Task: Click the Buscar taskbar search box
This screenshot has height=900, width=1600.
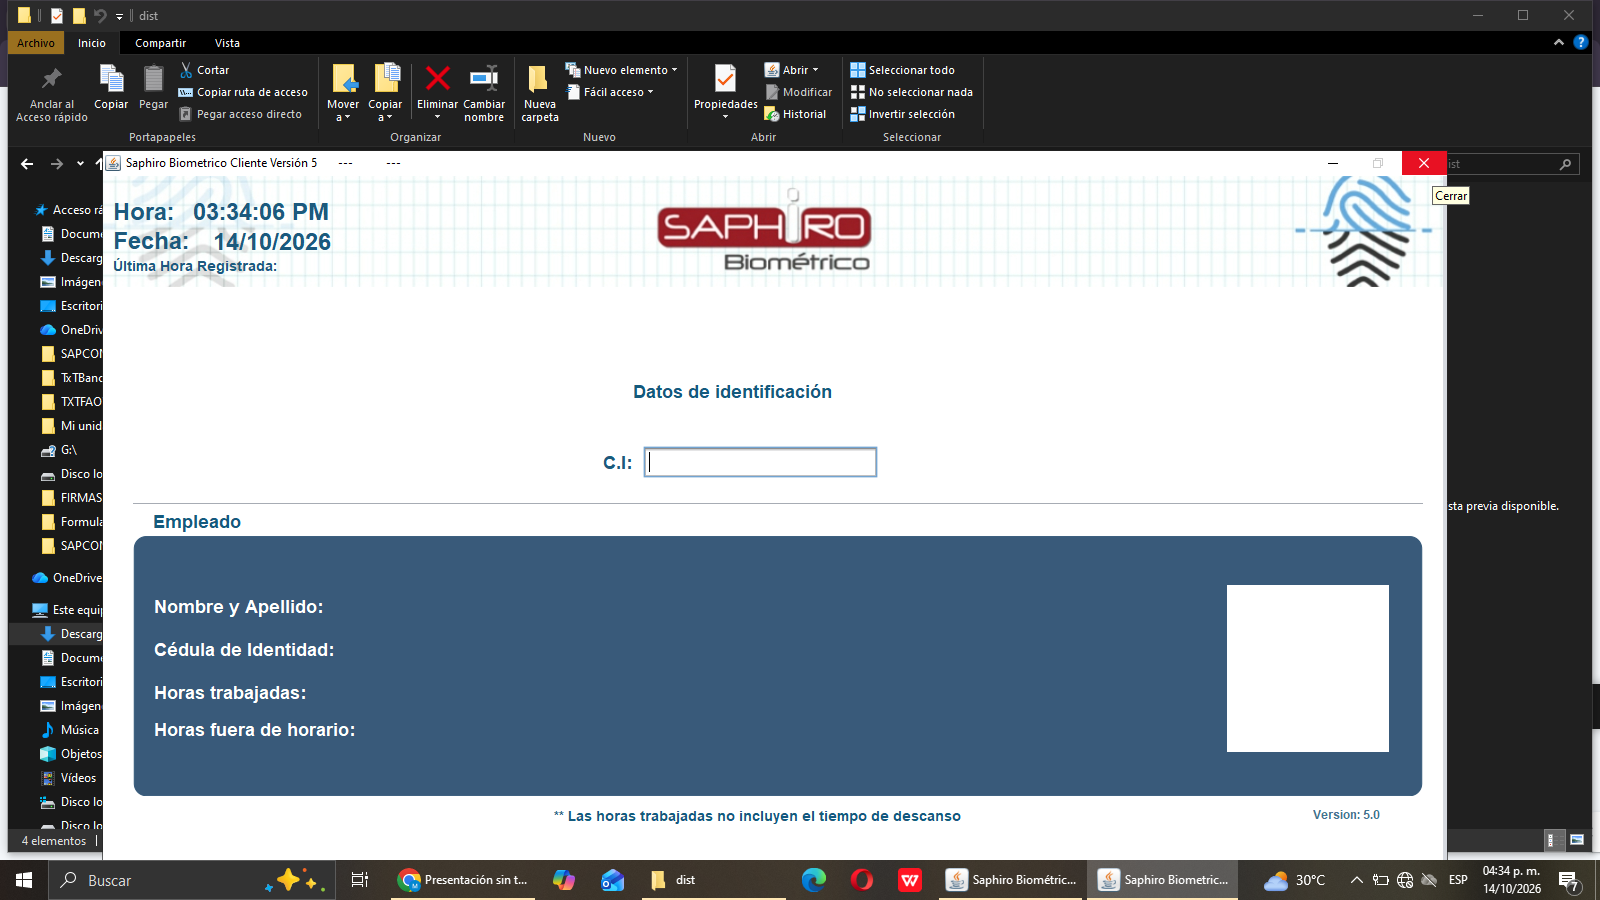Action: click(x=190, y=880)
